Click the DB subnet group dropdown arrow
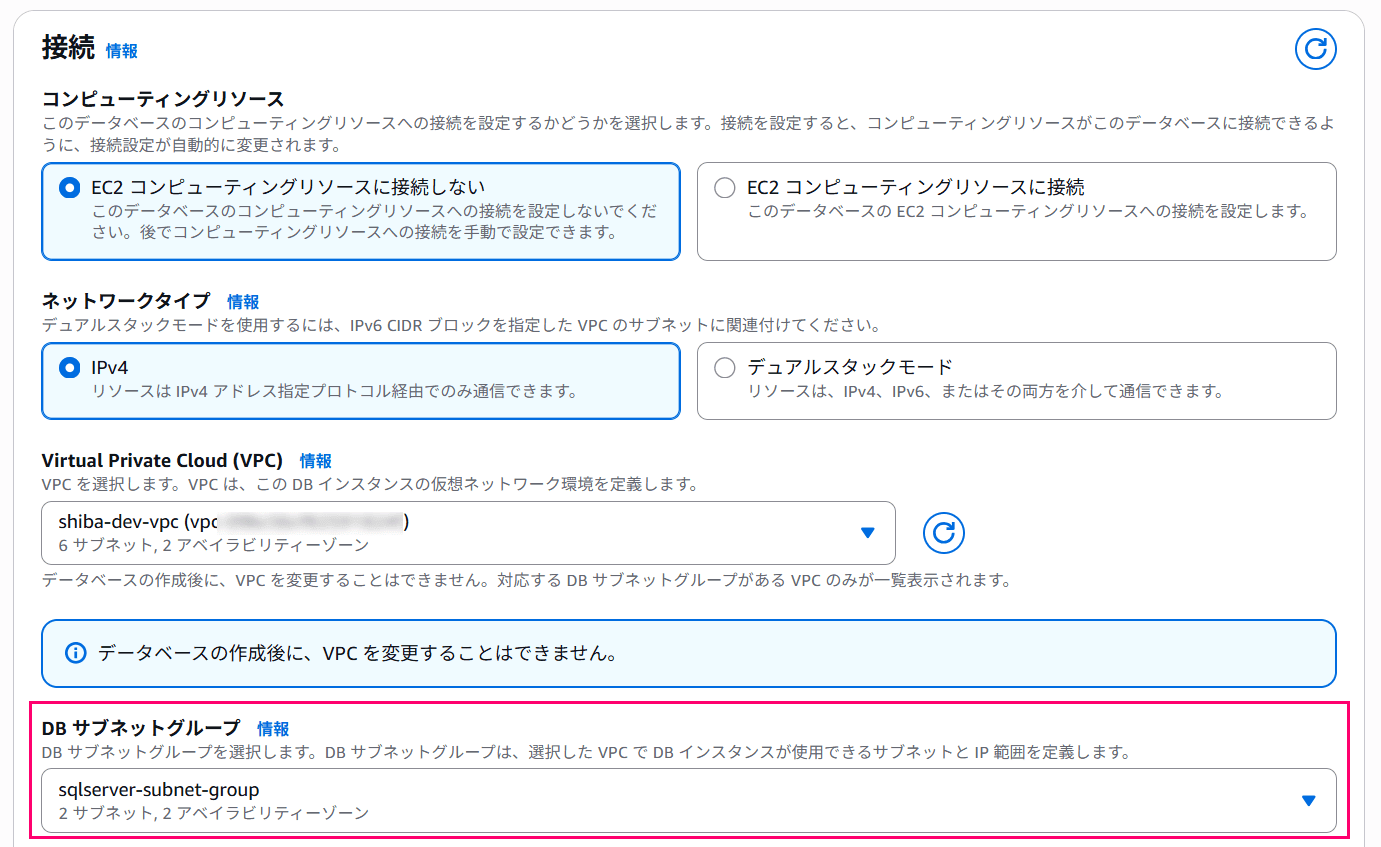 1308,800
